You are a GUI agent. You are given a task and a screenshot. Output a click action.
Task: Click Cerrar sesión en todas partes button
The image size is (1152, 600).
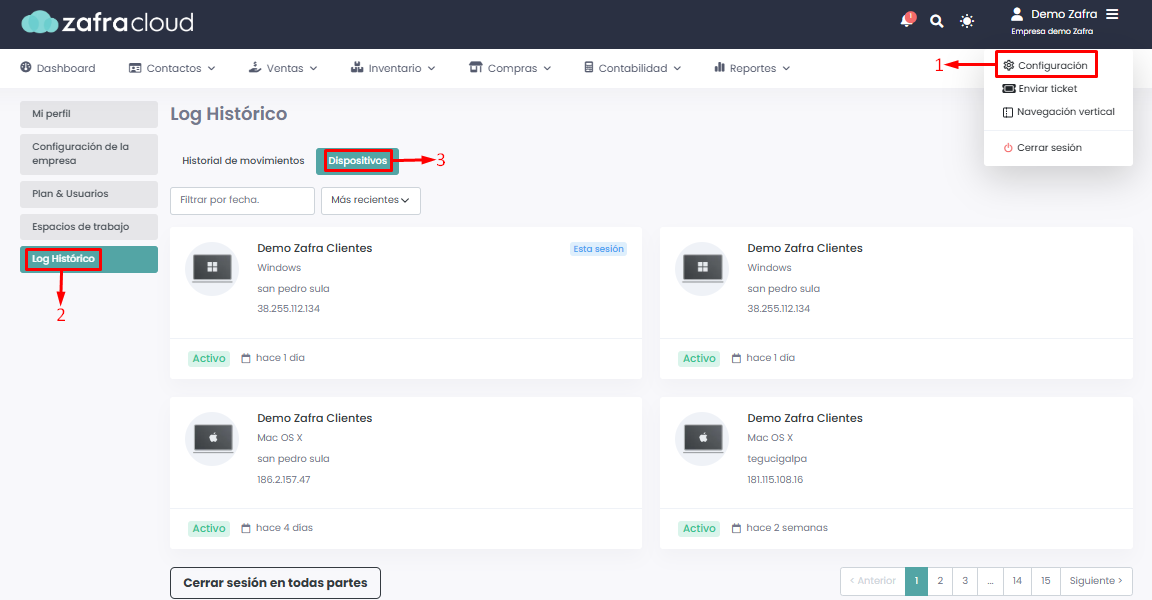276,583
